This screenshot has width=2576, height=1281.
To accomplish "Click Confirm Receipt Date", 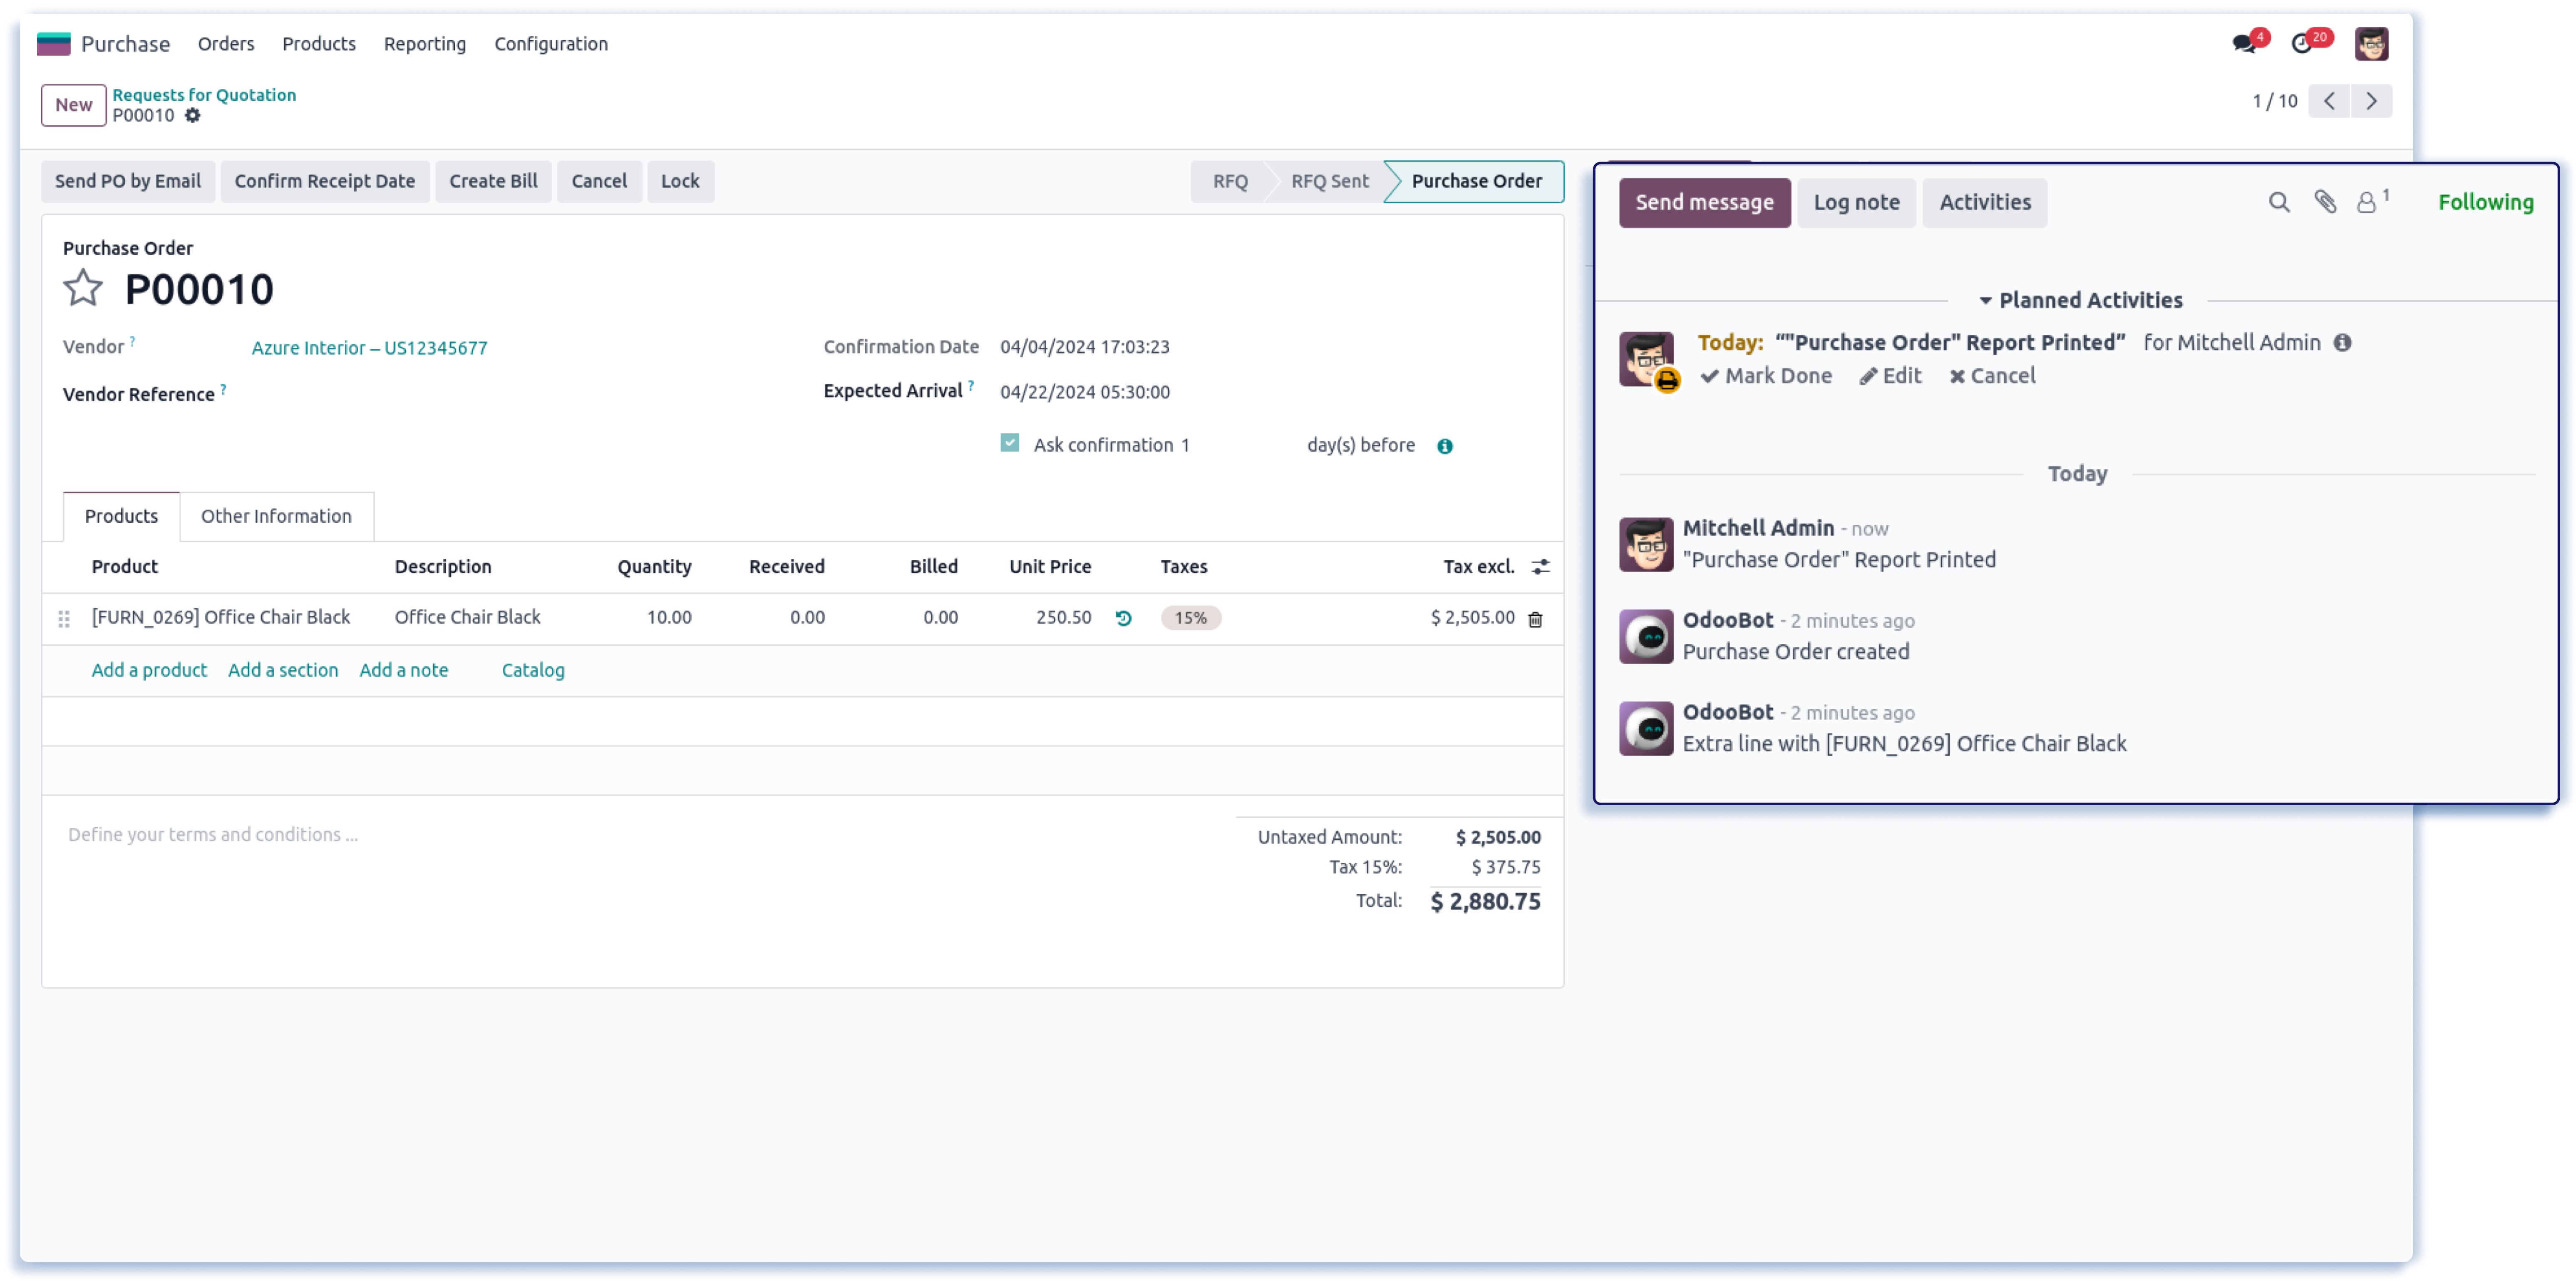I will point(324,181).
